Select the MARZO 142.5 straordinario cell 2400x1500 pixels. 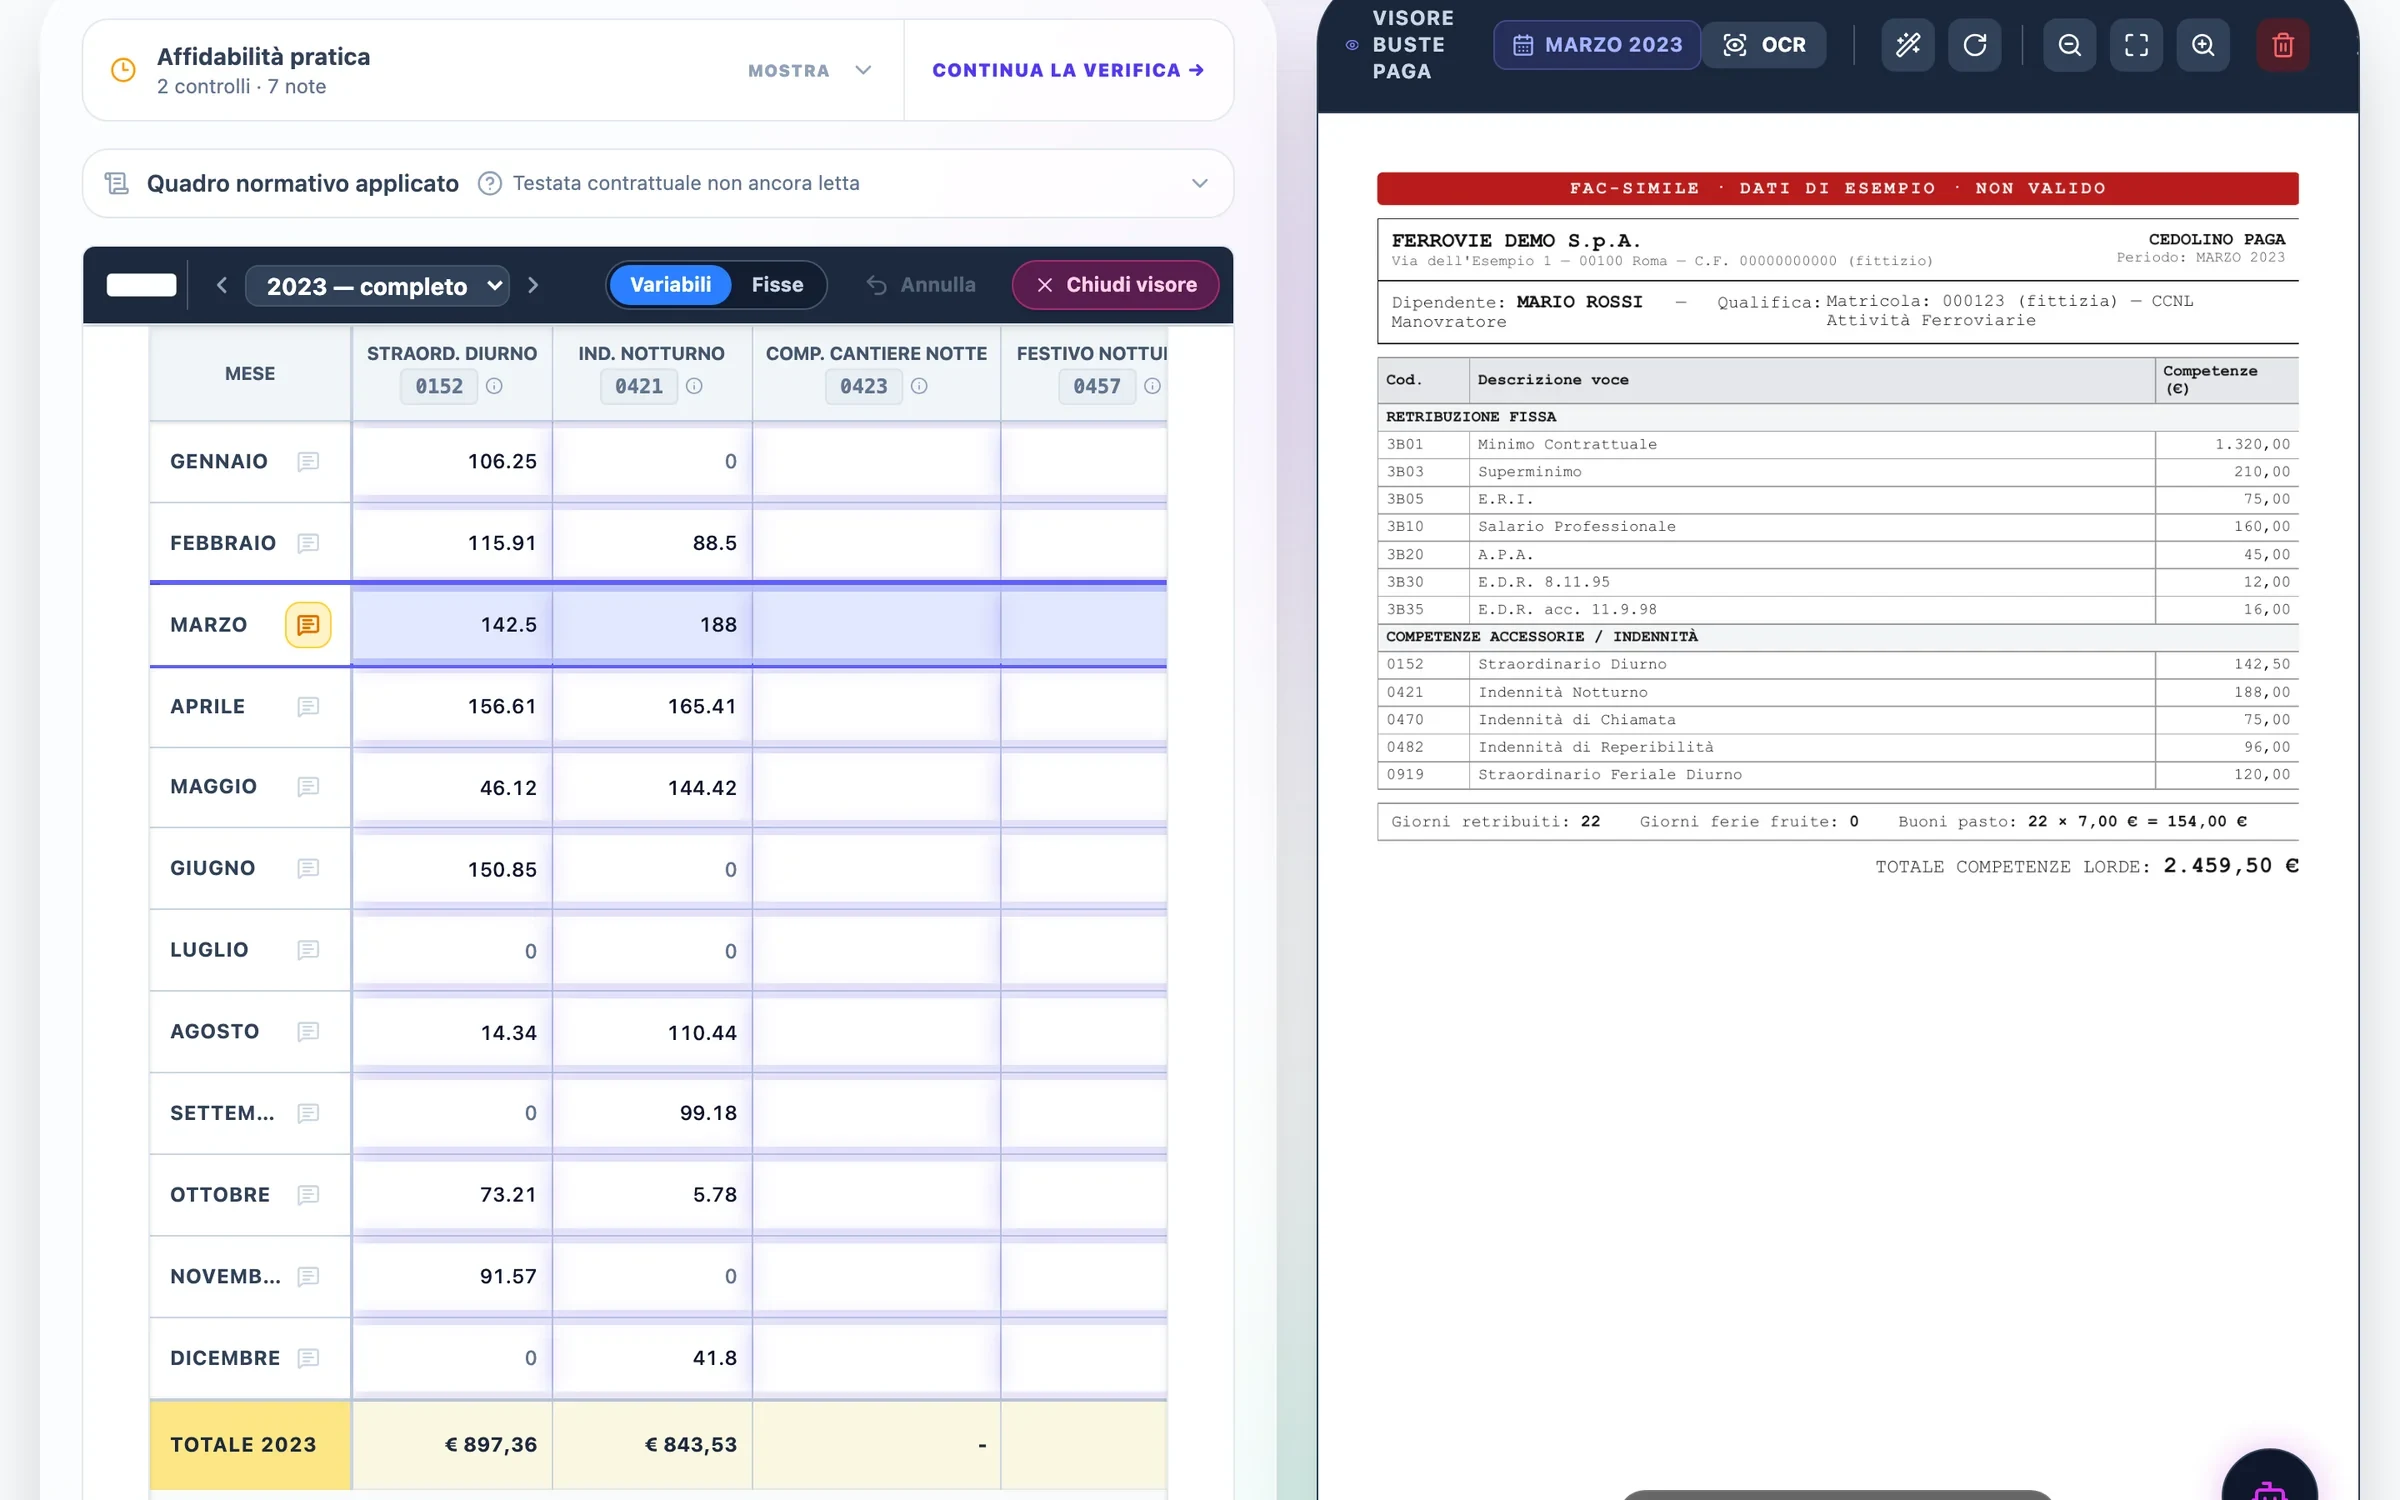point(452,625)
